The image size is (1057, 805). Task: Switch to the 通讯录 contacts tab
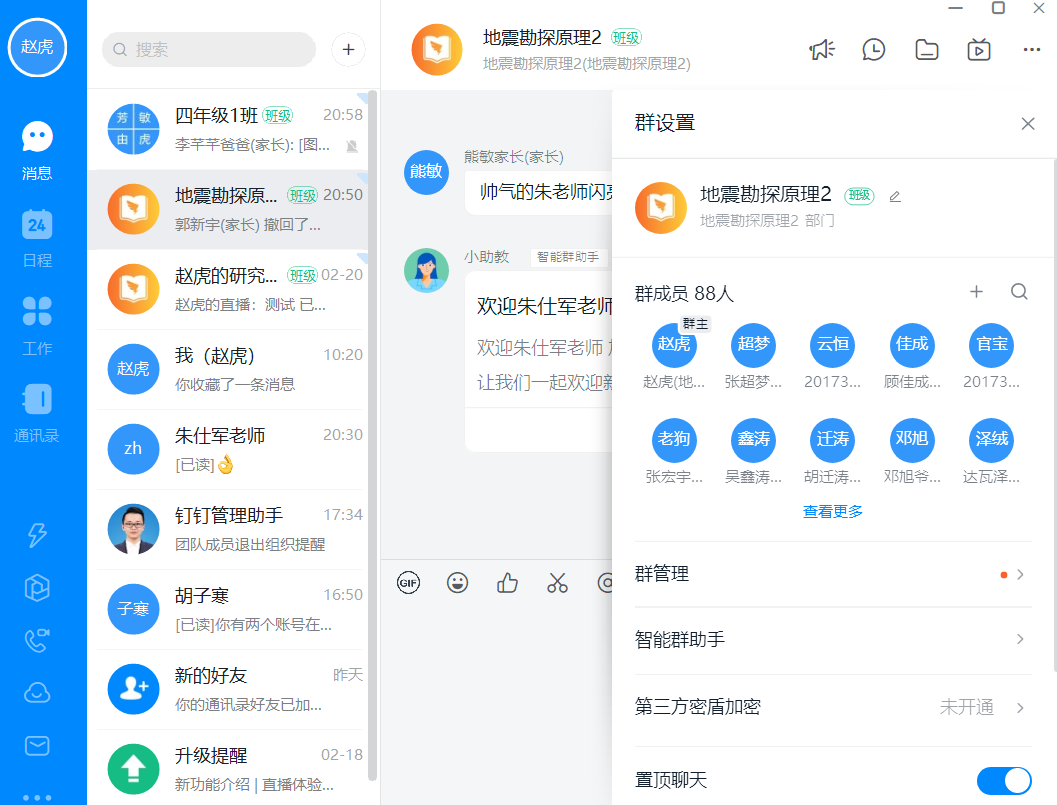click(x=37, y=414)
